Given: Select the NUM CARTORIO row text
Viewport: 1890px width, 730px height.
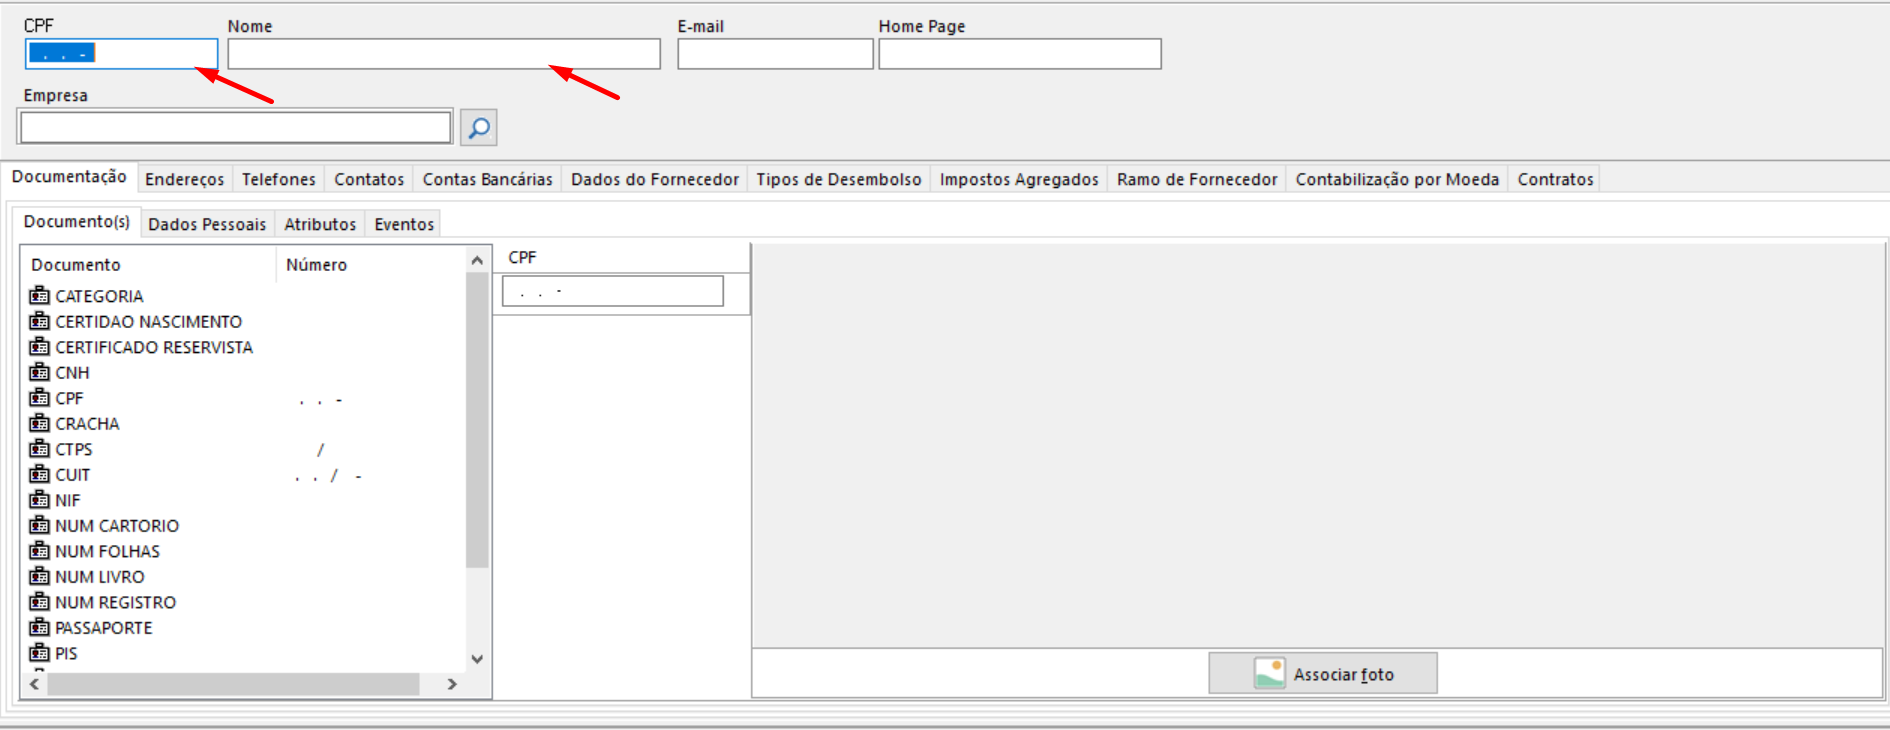Looking at the screenshot, I should [117, 526].
